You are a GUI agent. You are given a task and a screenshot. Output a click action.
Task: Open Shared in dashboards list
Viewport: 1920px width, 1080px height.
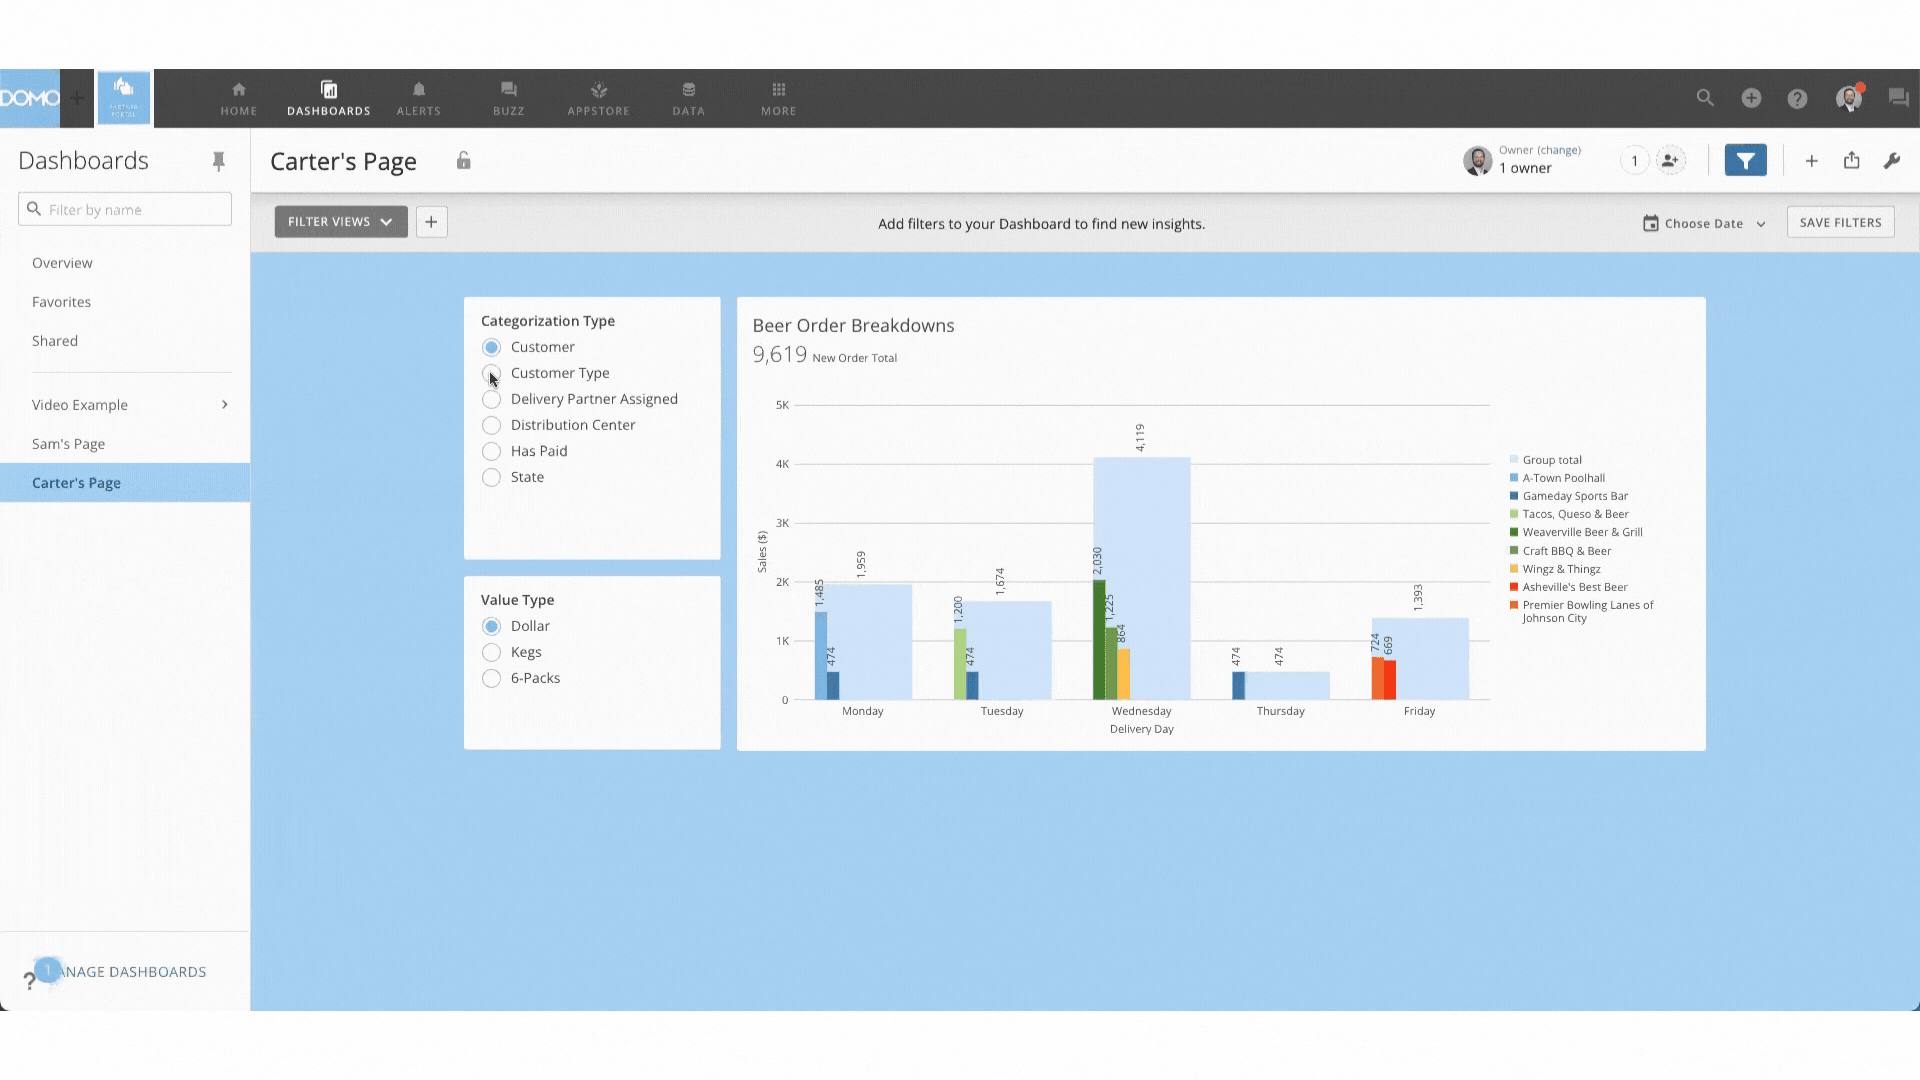pyautogui.click(x=55, y=341)
